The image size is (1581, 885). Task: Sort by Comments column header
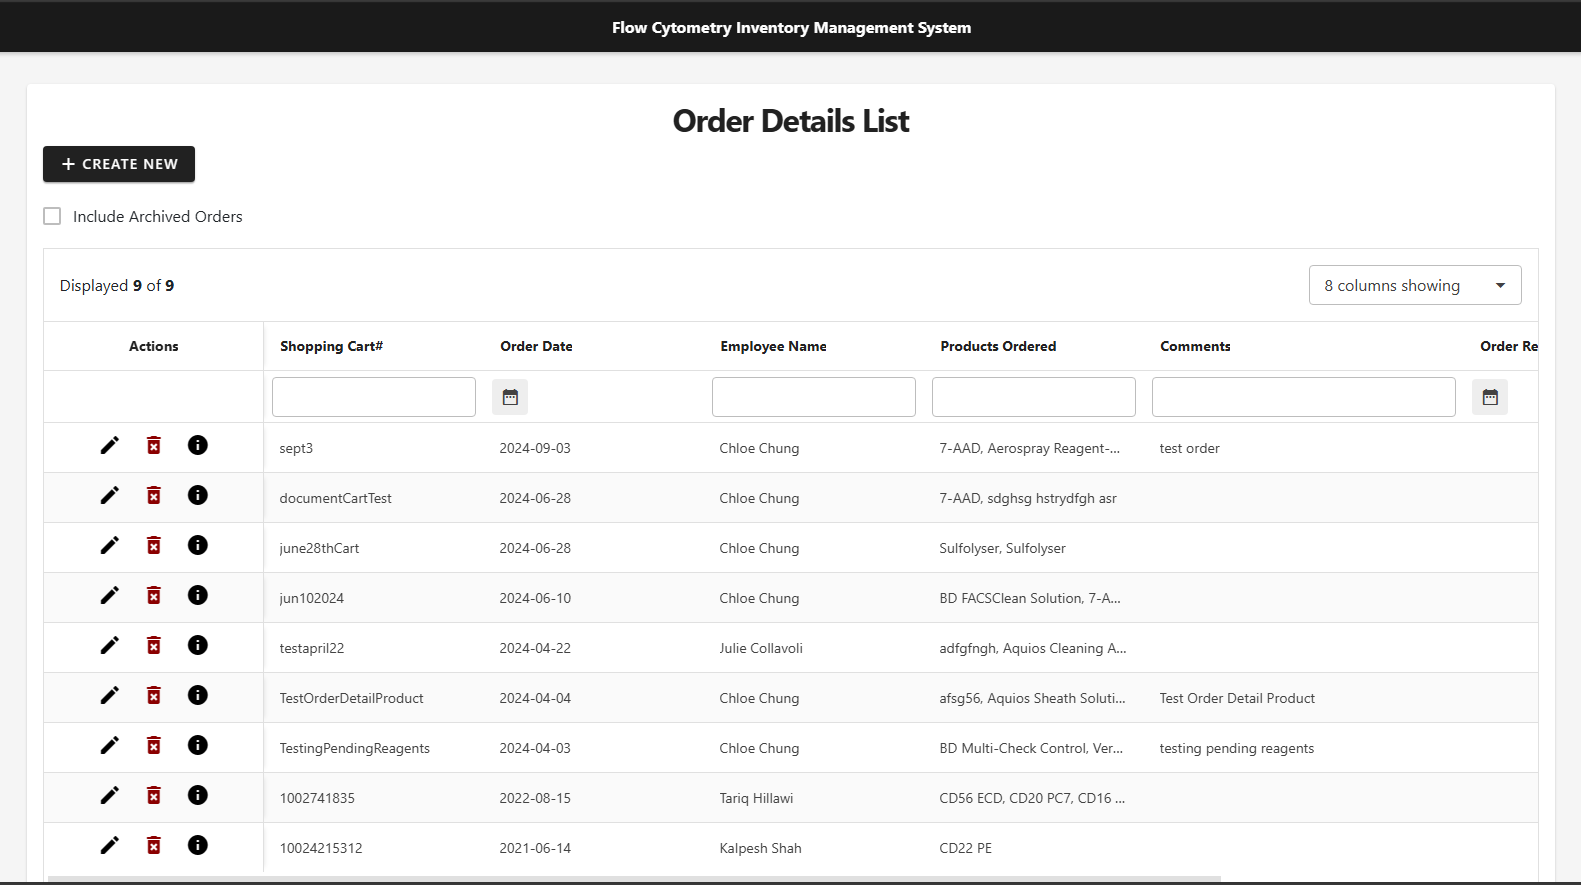tap(1195, 346)
